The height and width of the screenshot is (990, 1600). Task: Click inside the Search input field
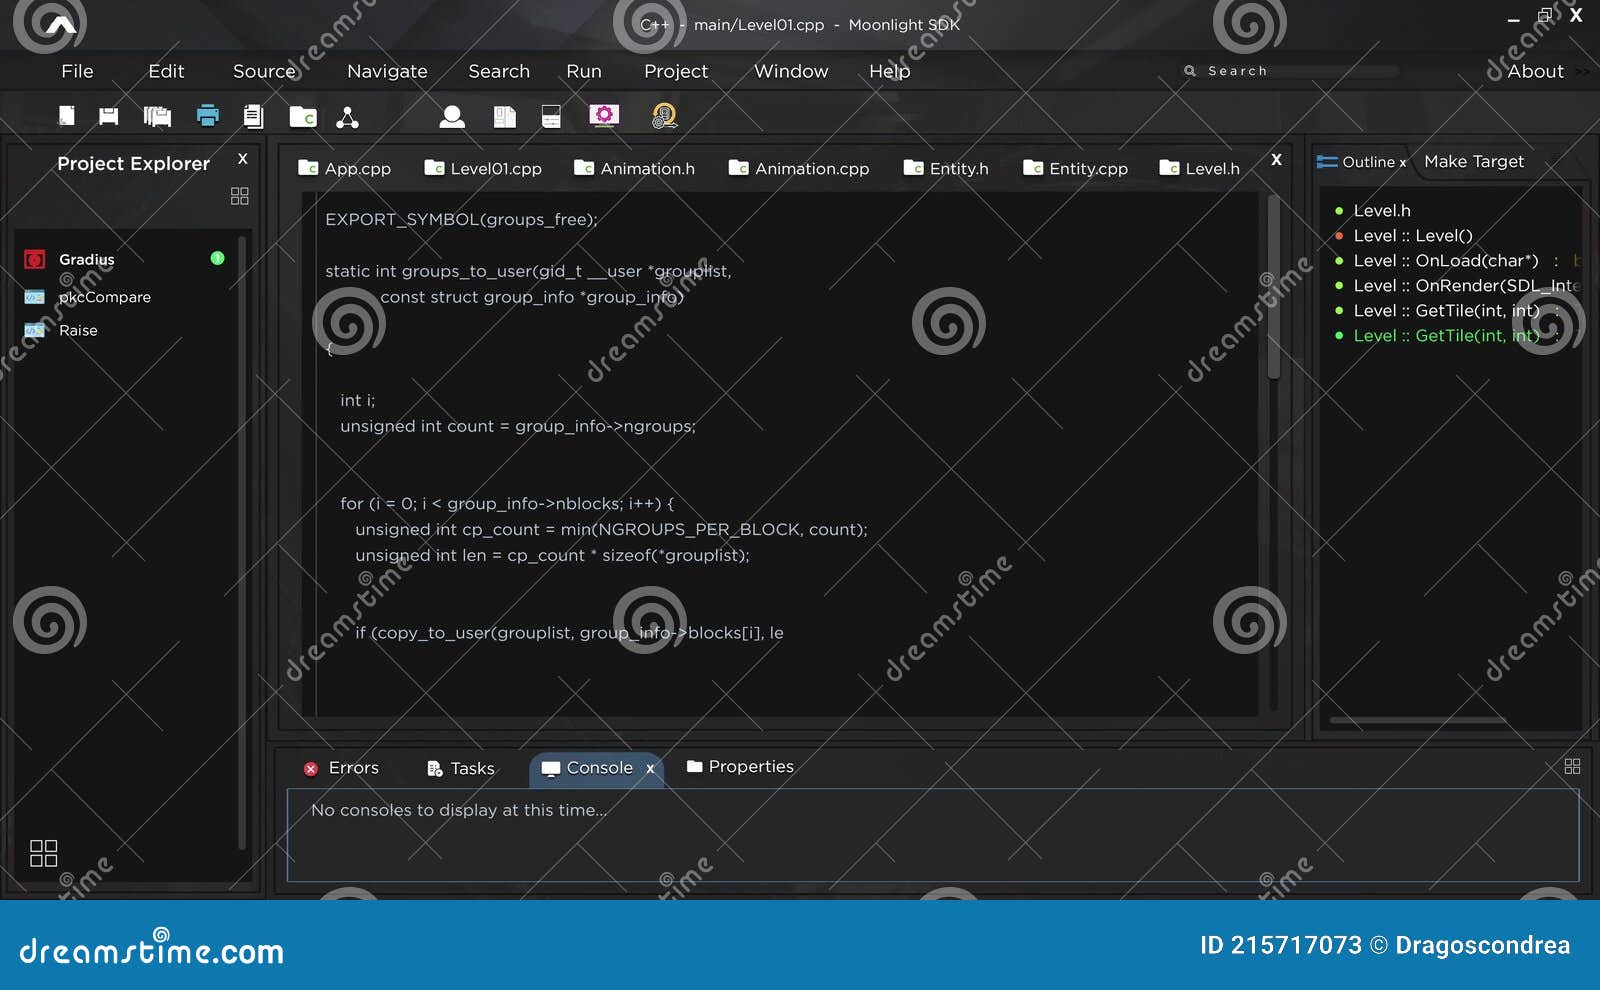[1290, 70]
